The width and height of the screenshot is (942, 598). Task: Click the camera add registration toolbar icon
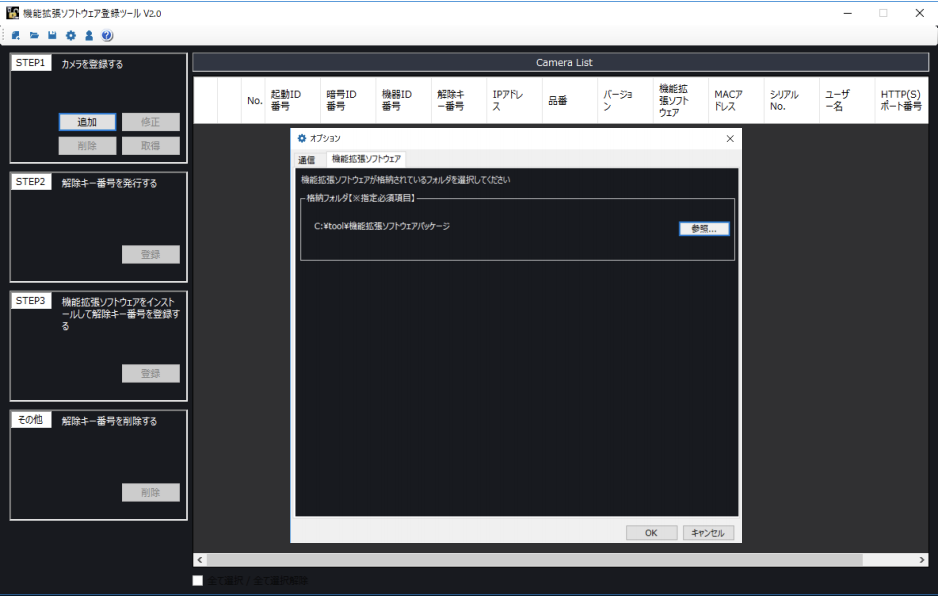14,35
